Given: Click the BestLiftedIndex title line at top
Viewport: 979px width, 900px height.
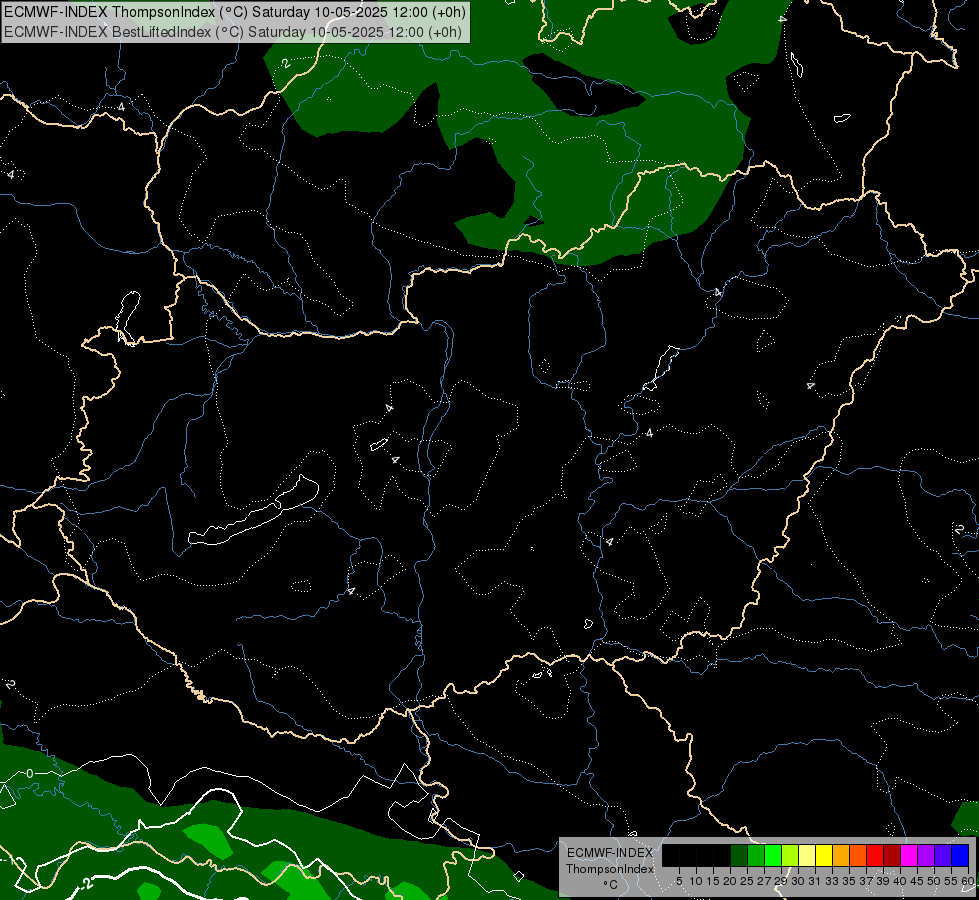Looking at the screenshot, I should click(233, 32).
